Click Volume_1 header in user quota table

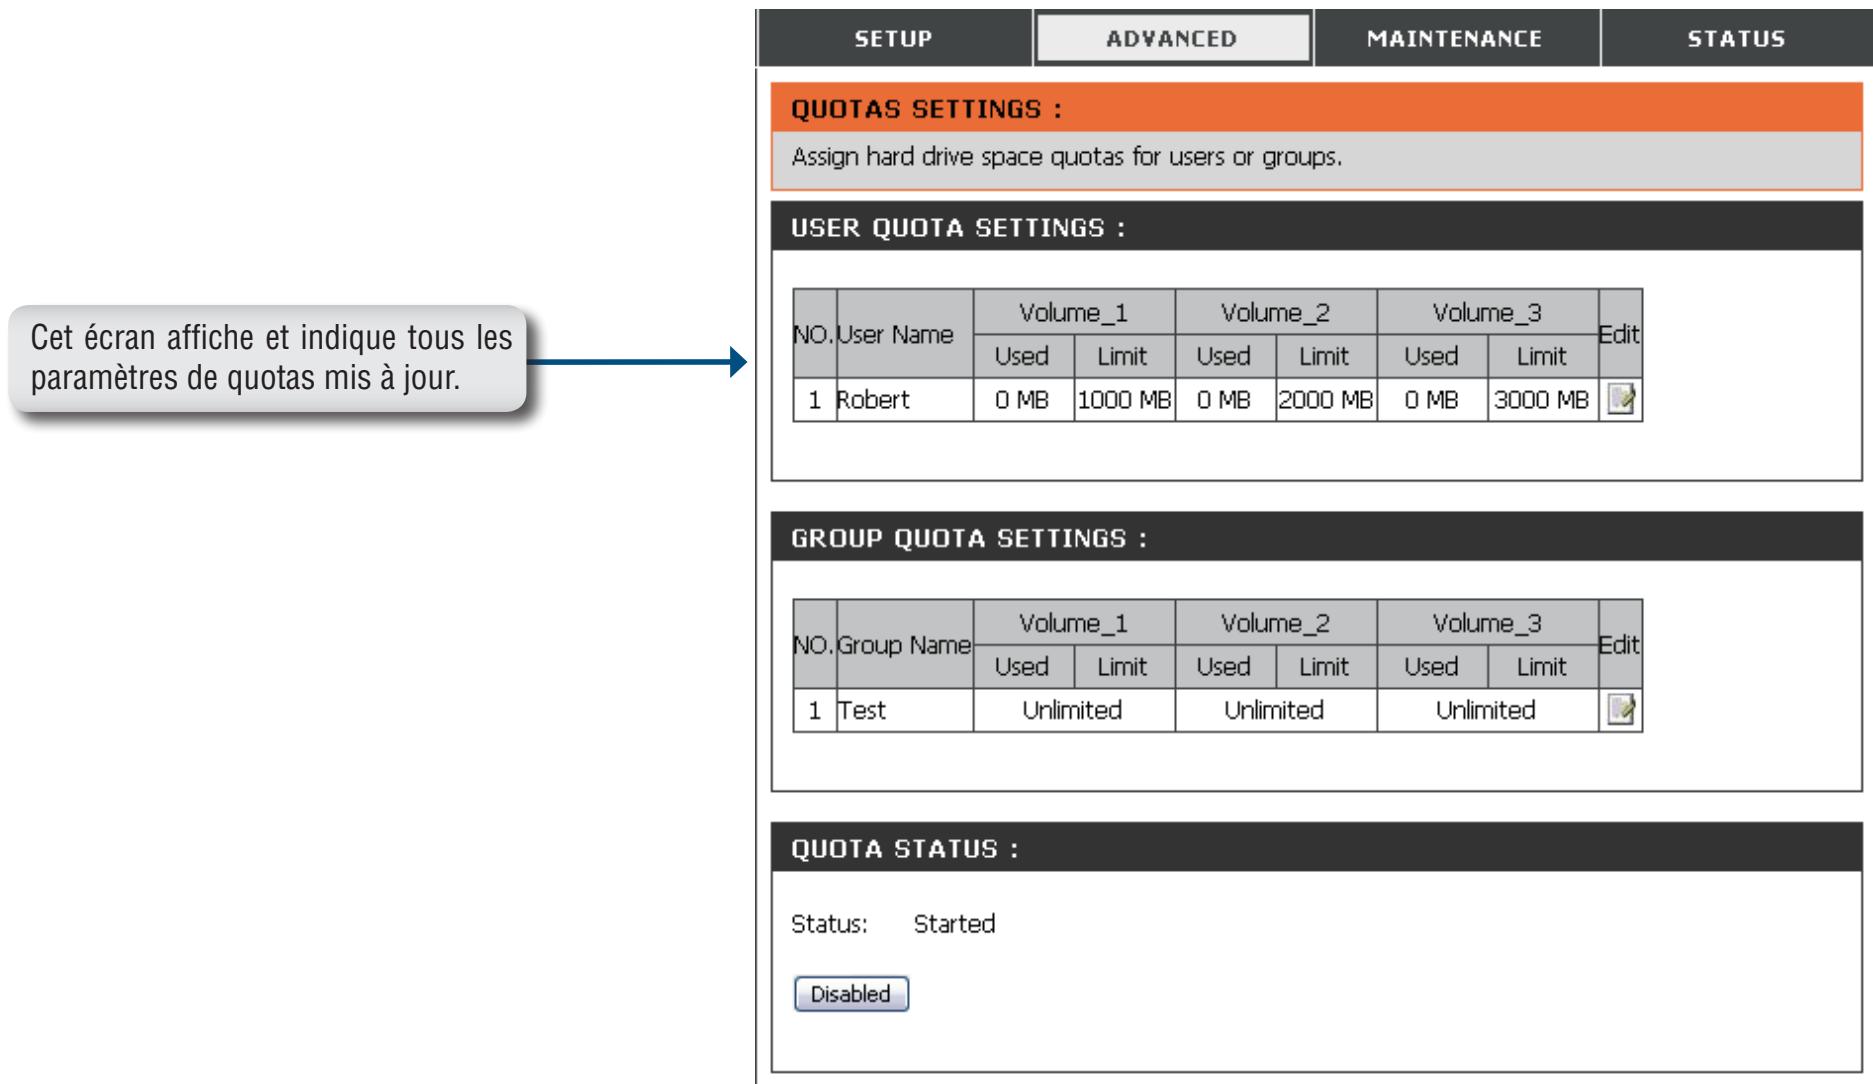[x=1073, y=312]
